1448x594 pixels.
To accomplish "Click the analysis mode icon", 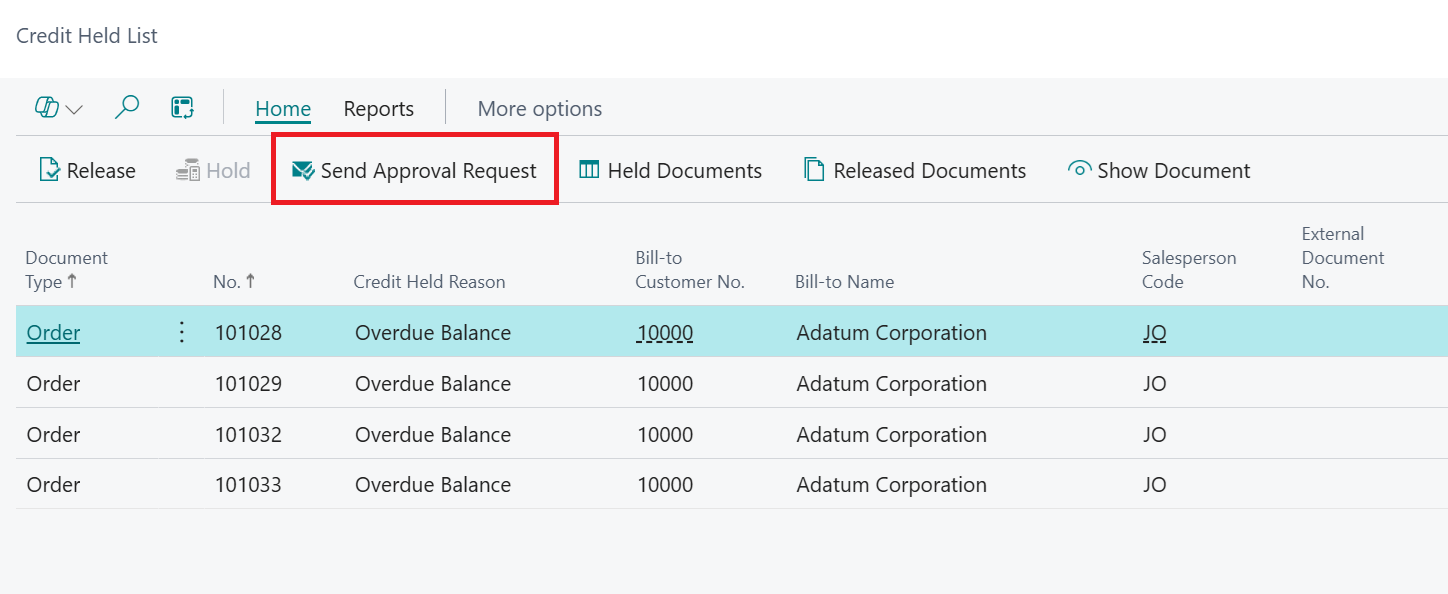I will tap(182, 108).
